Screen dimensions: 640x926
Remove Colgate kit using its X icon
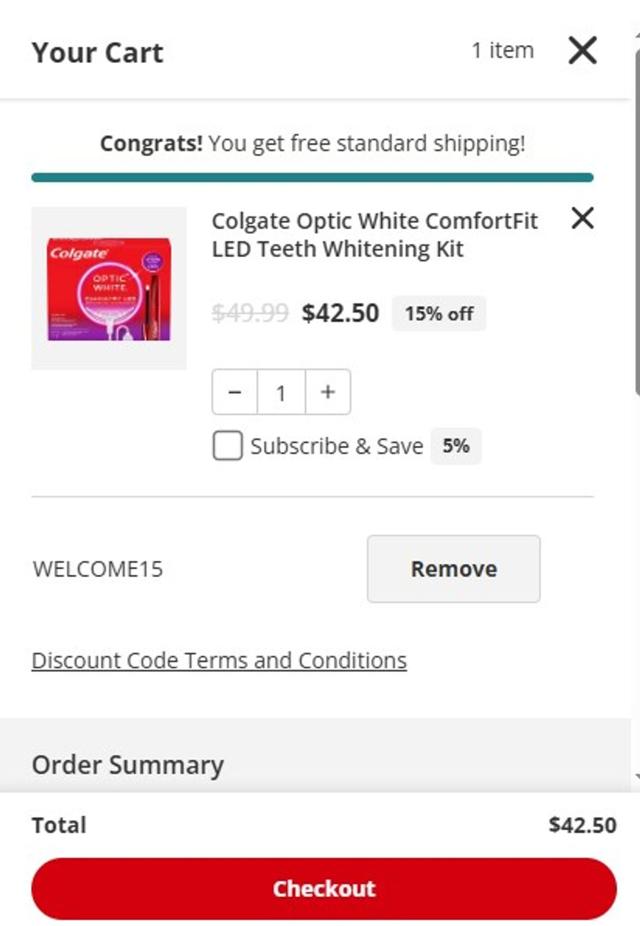click(582, 218)
